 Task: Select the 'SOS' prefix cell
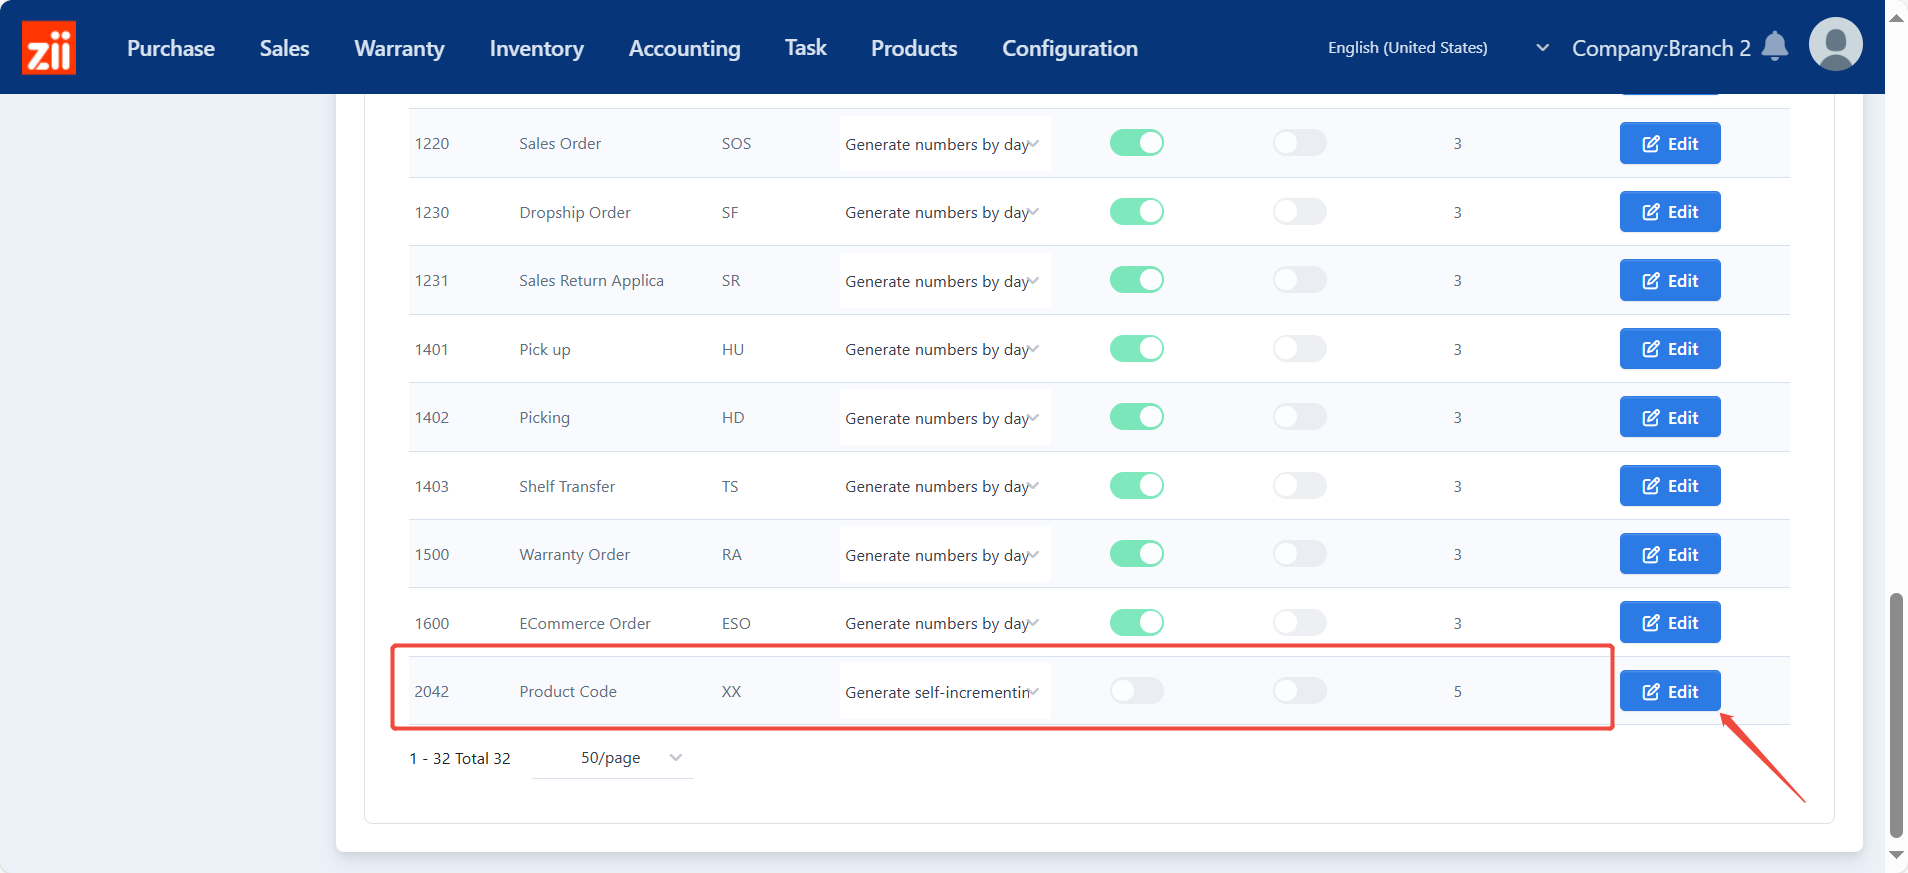tap(736, 143)
